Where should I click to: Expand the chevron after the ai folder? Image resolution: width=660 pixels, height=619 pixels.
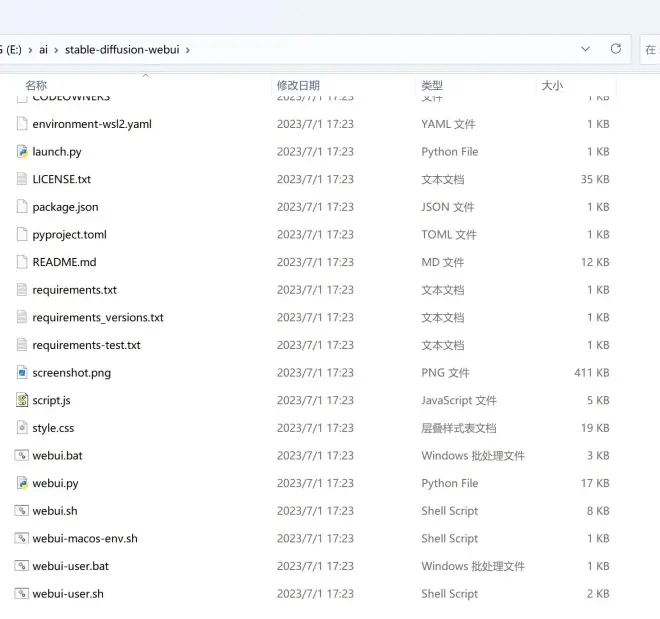pyautogui.click(x=56, y=50)
